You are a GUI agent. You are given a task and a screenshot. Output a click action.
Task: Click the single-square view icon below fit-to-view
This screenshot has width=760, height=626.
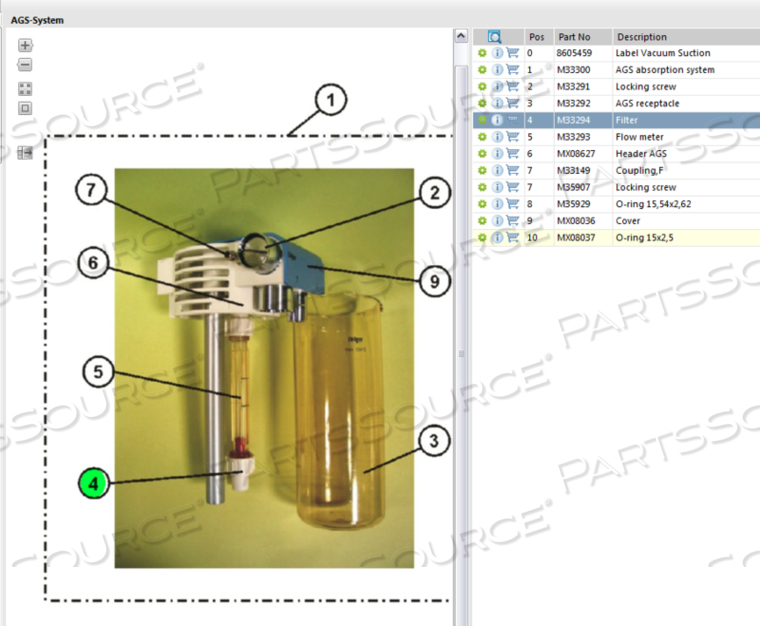(x=25, y=108)
